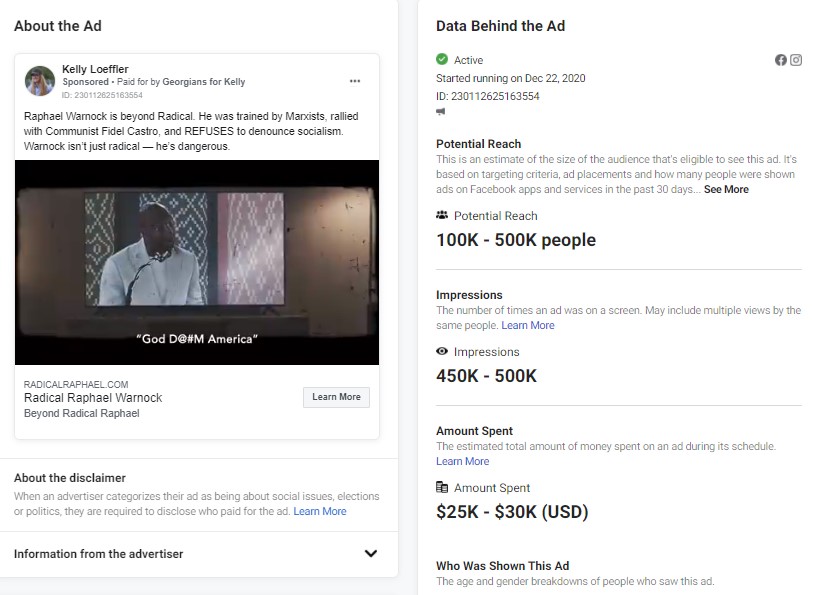
Task: Click the '$25K - $30K (USD)' amount value
Action: [x=512, y=512]
